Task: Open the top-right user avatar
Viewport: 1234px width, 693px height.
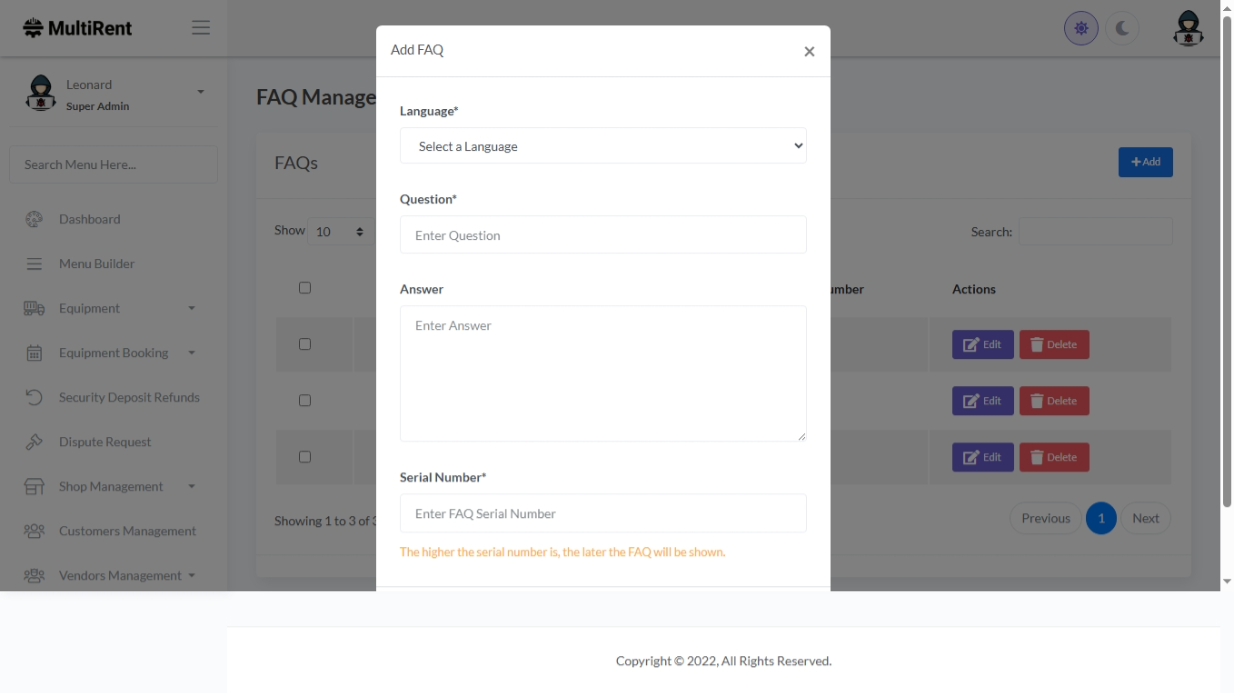Action: tap(1188, 29)
